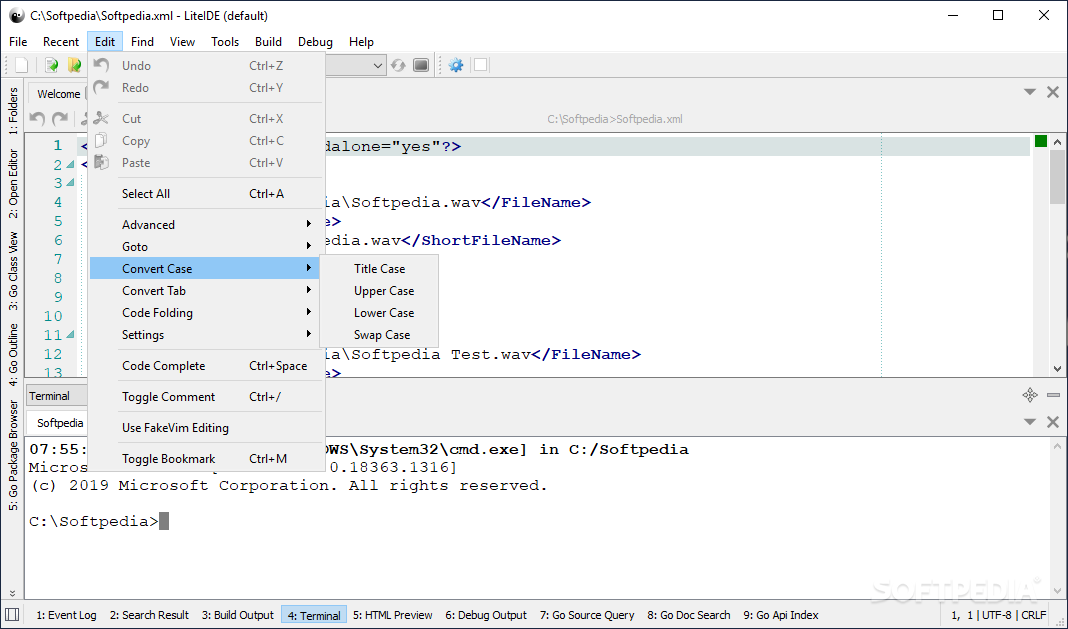Click the terminal panel move icon

1030,395
